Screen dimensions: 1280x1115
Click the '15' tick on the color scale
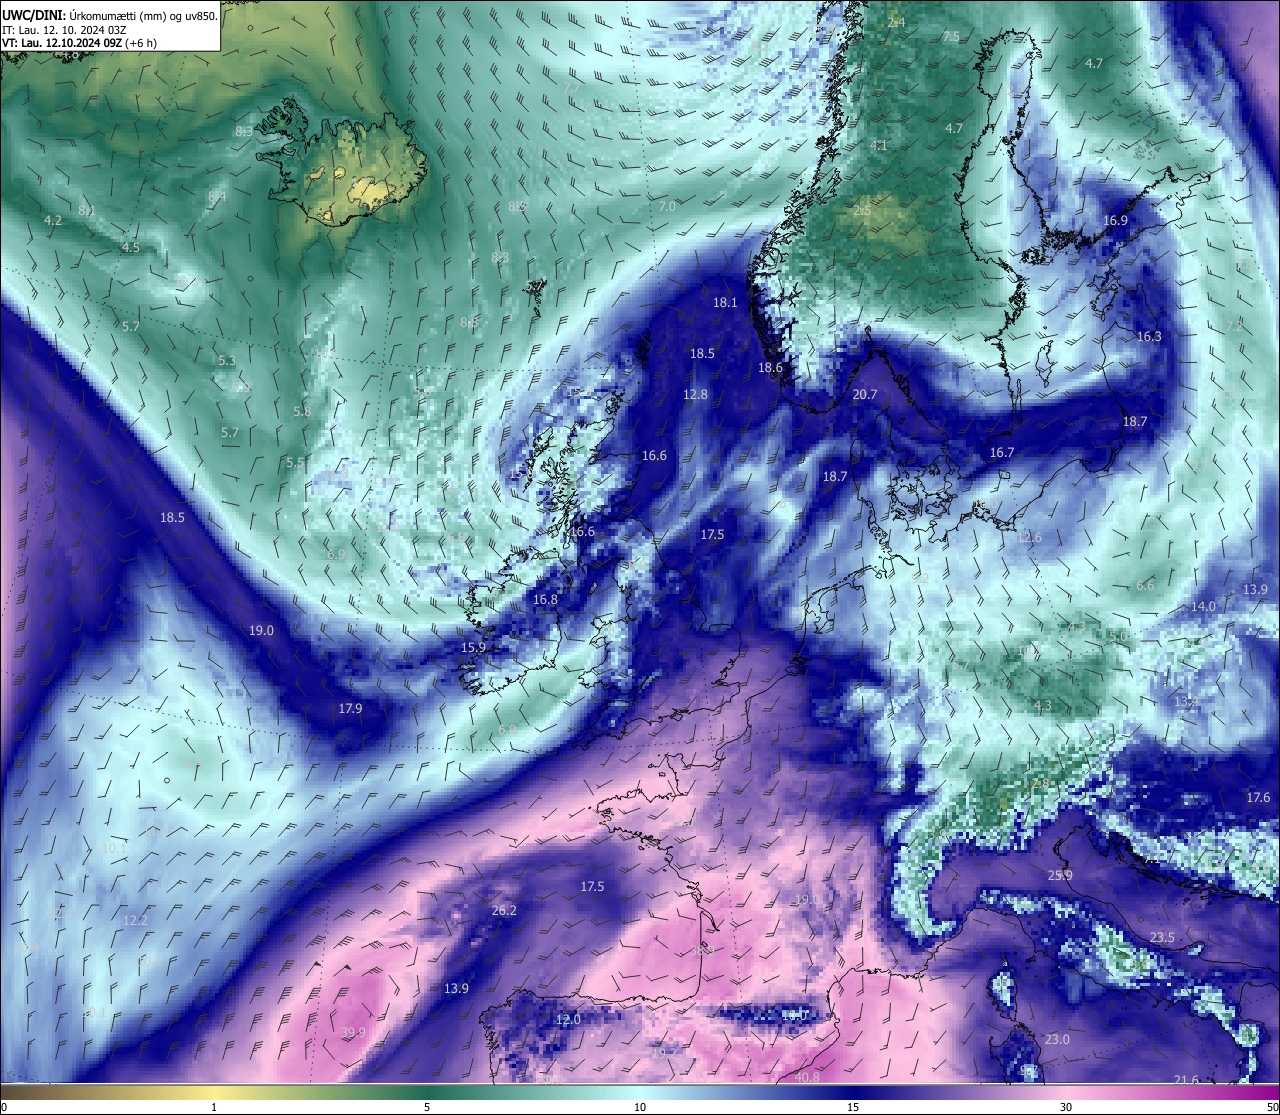(853, 1107)
